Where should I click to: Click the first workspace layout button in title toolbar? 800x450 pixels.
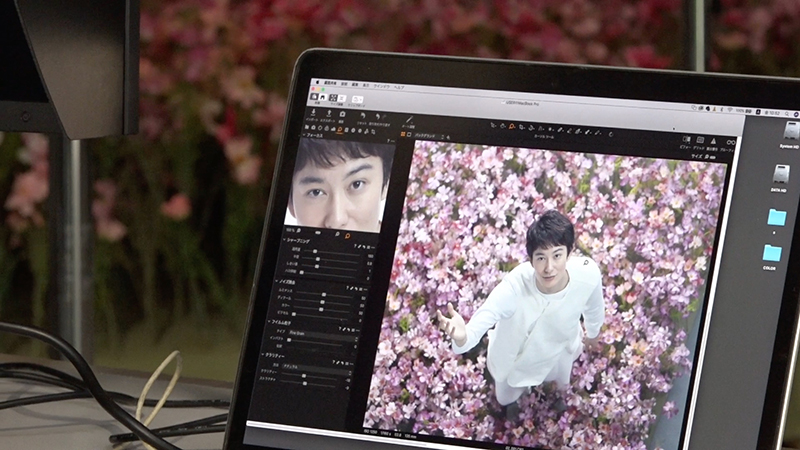point(314,97)
